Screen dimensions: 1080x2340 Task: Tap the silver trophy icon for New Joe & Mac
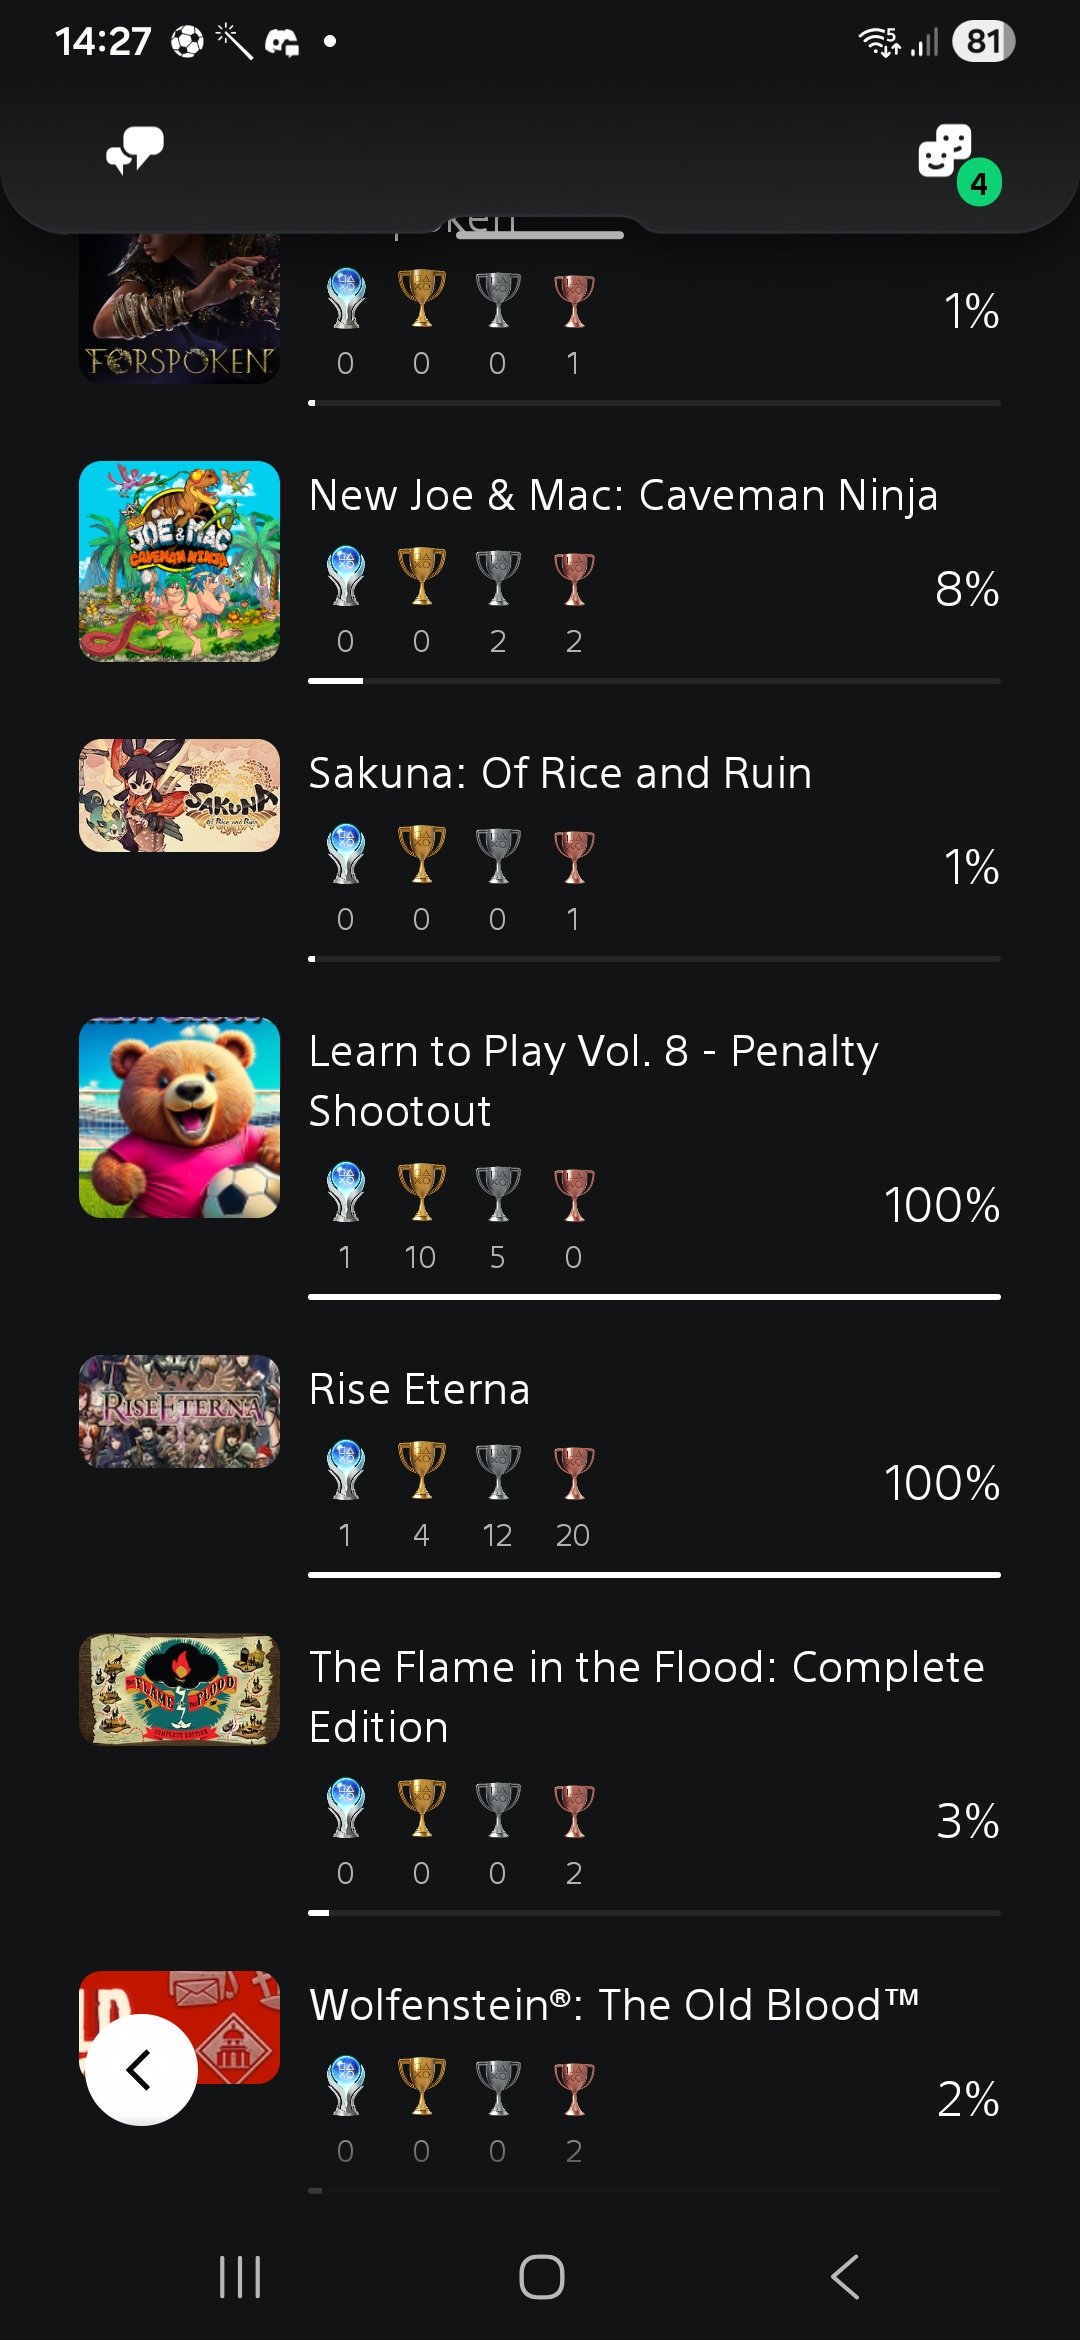498,577
